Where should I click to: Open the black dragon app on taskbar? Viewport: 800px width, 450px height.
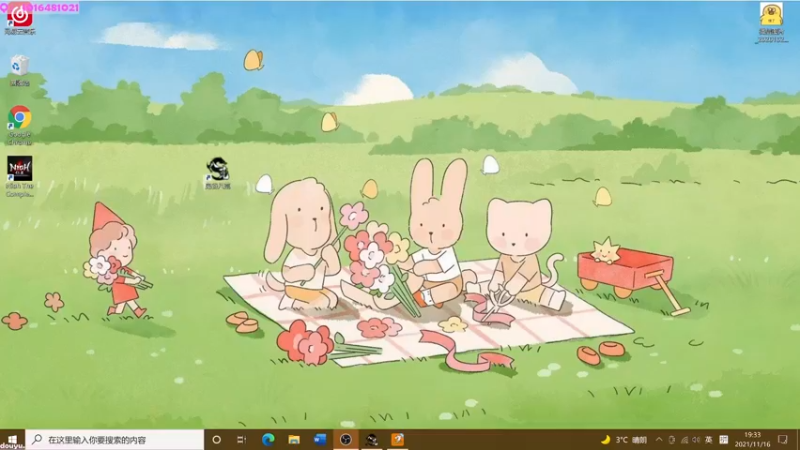pos(371,439)
